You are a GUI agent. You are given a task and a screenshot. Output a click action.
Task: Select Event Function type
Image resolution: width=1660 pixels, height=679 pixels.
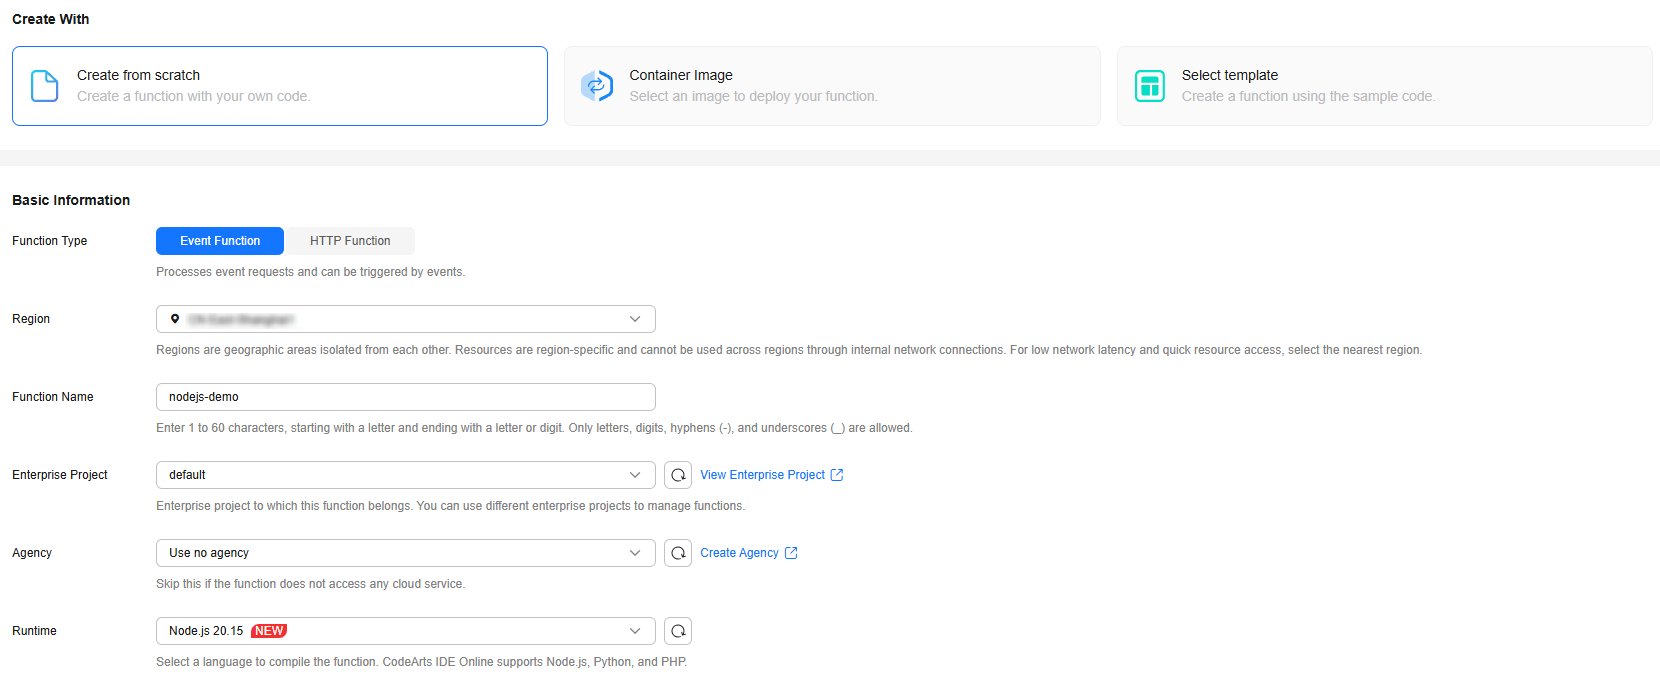(x=220, y=241)
